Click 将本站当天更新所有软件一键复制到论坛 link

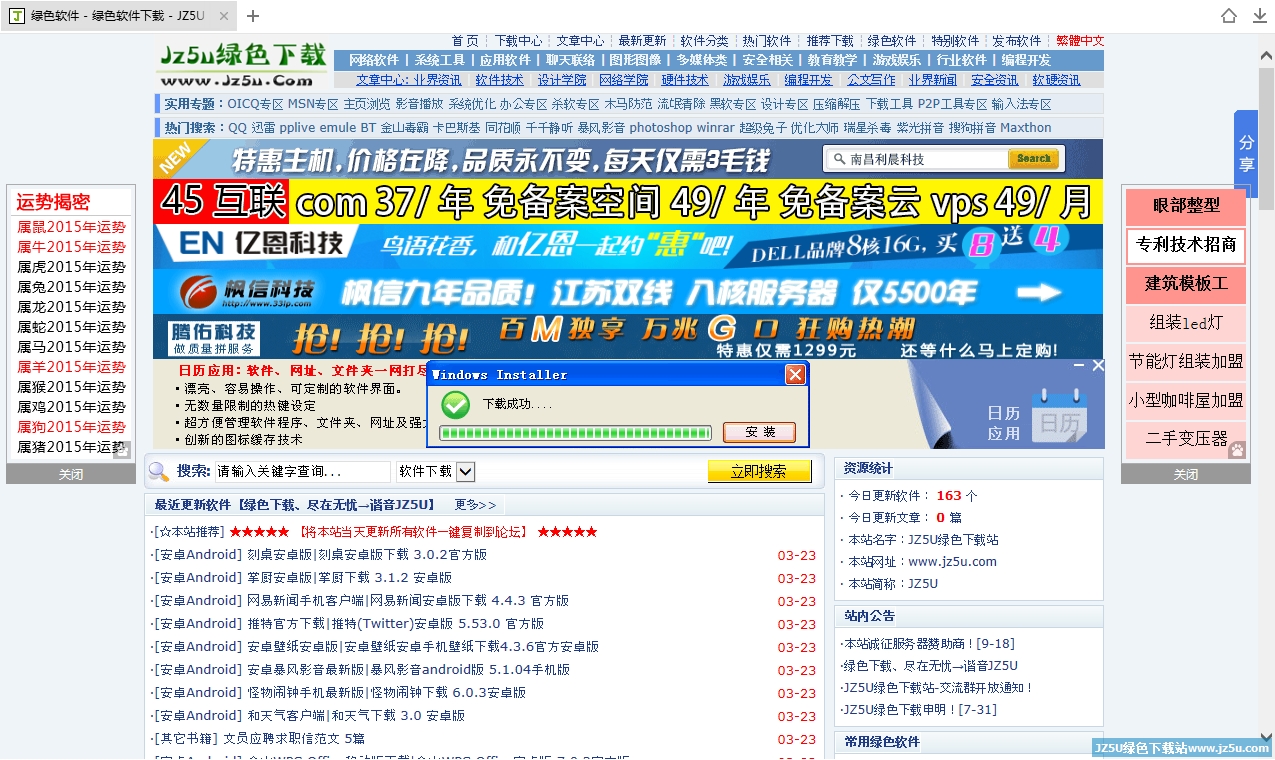pyautogui.click(x=412, y=531)
